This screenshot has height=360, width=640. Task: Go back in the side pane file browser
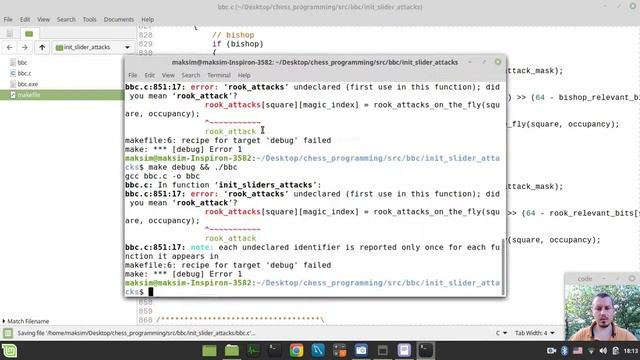pyautogui.click(x=9, y=47)
